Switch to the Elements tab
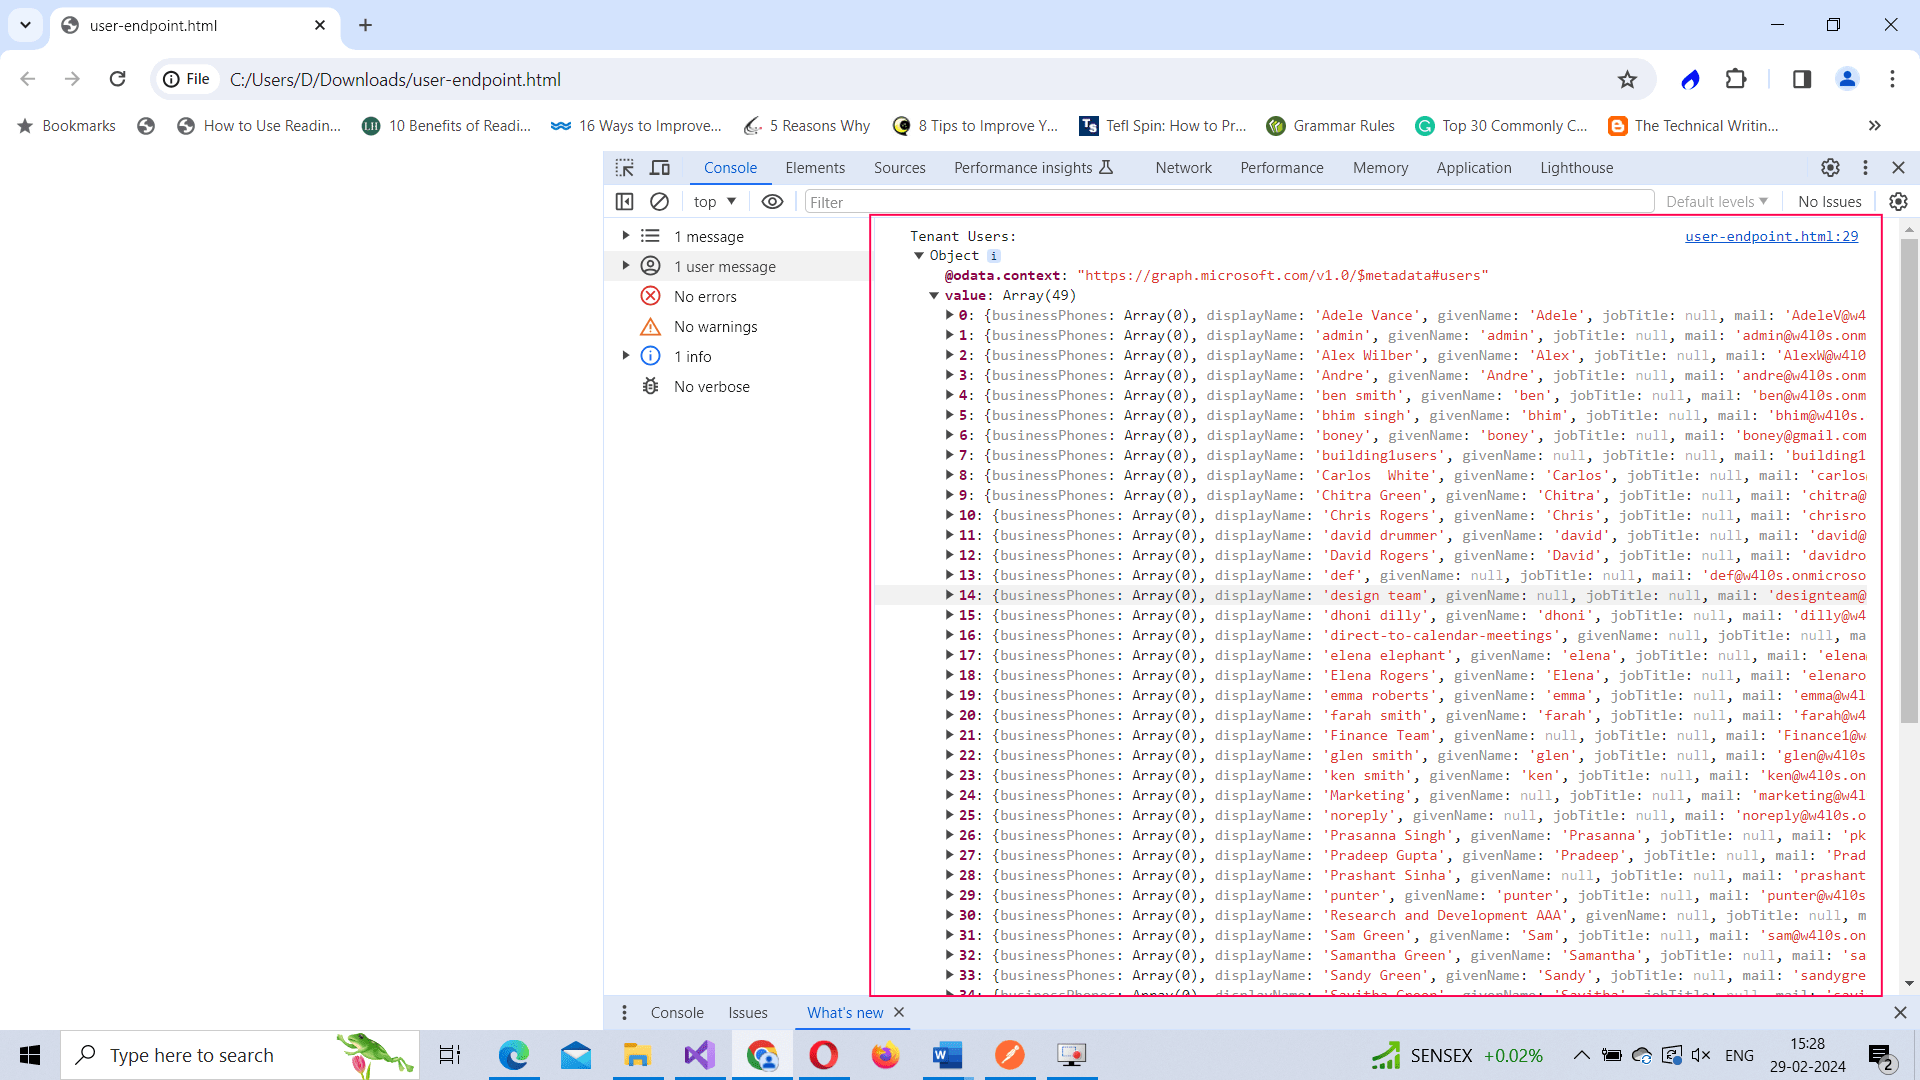This screenshot has height=1080, width=1920. [815, 168]
